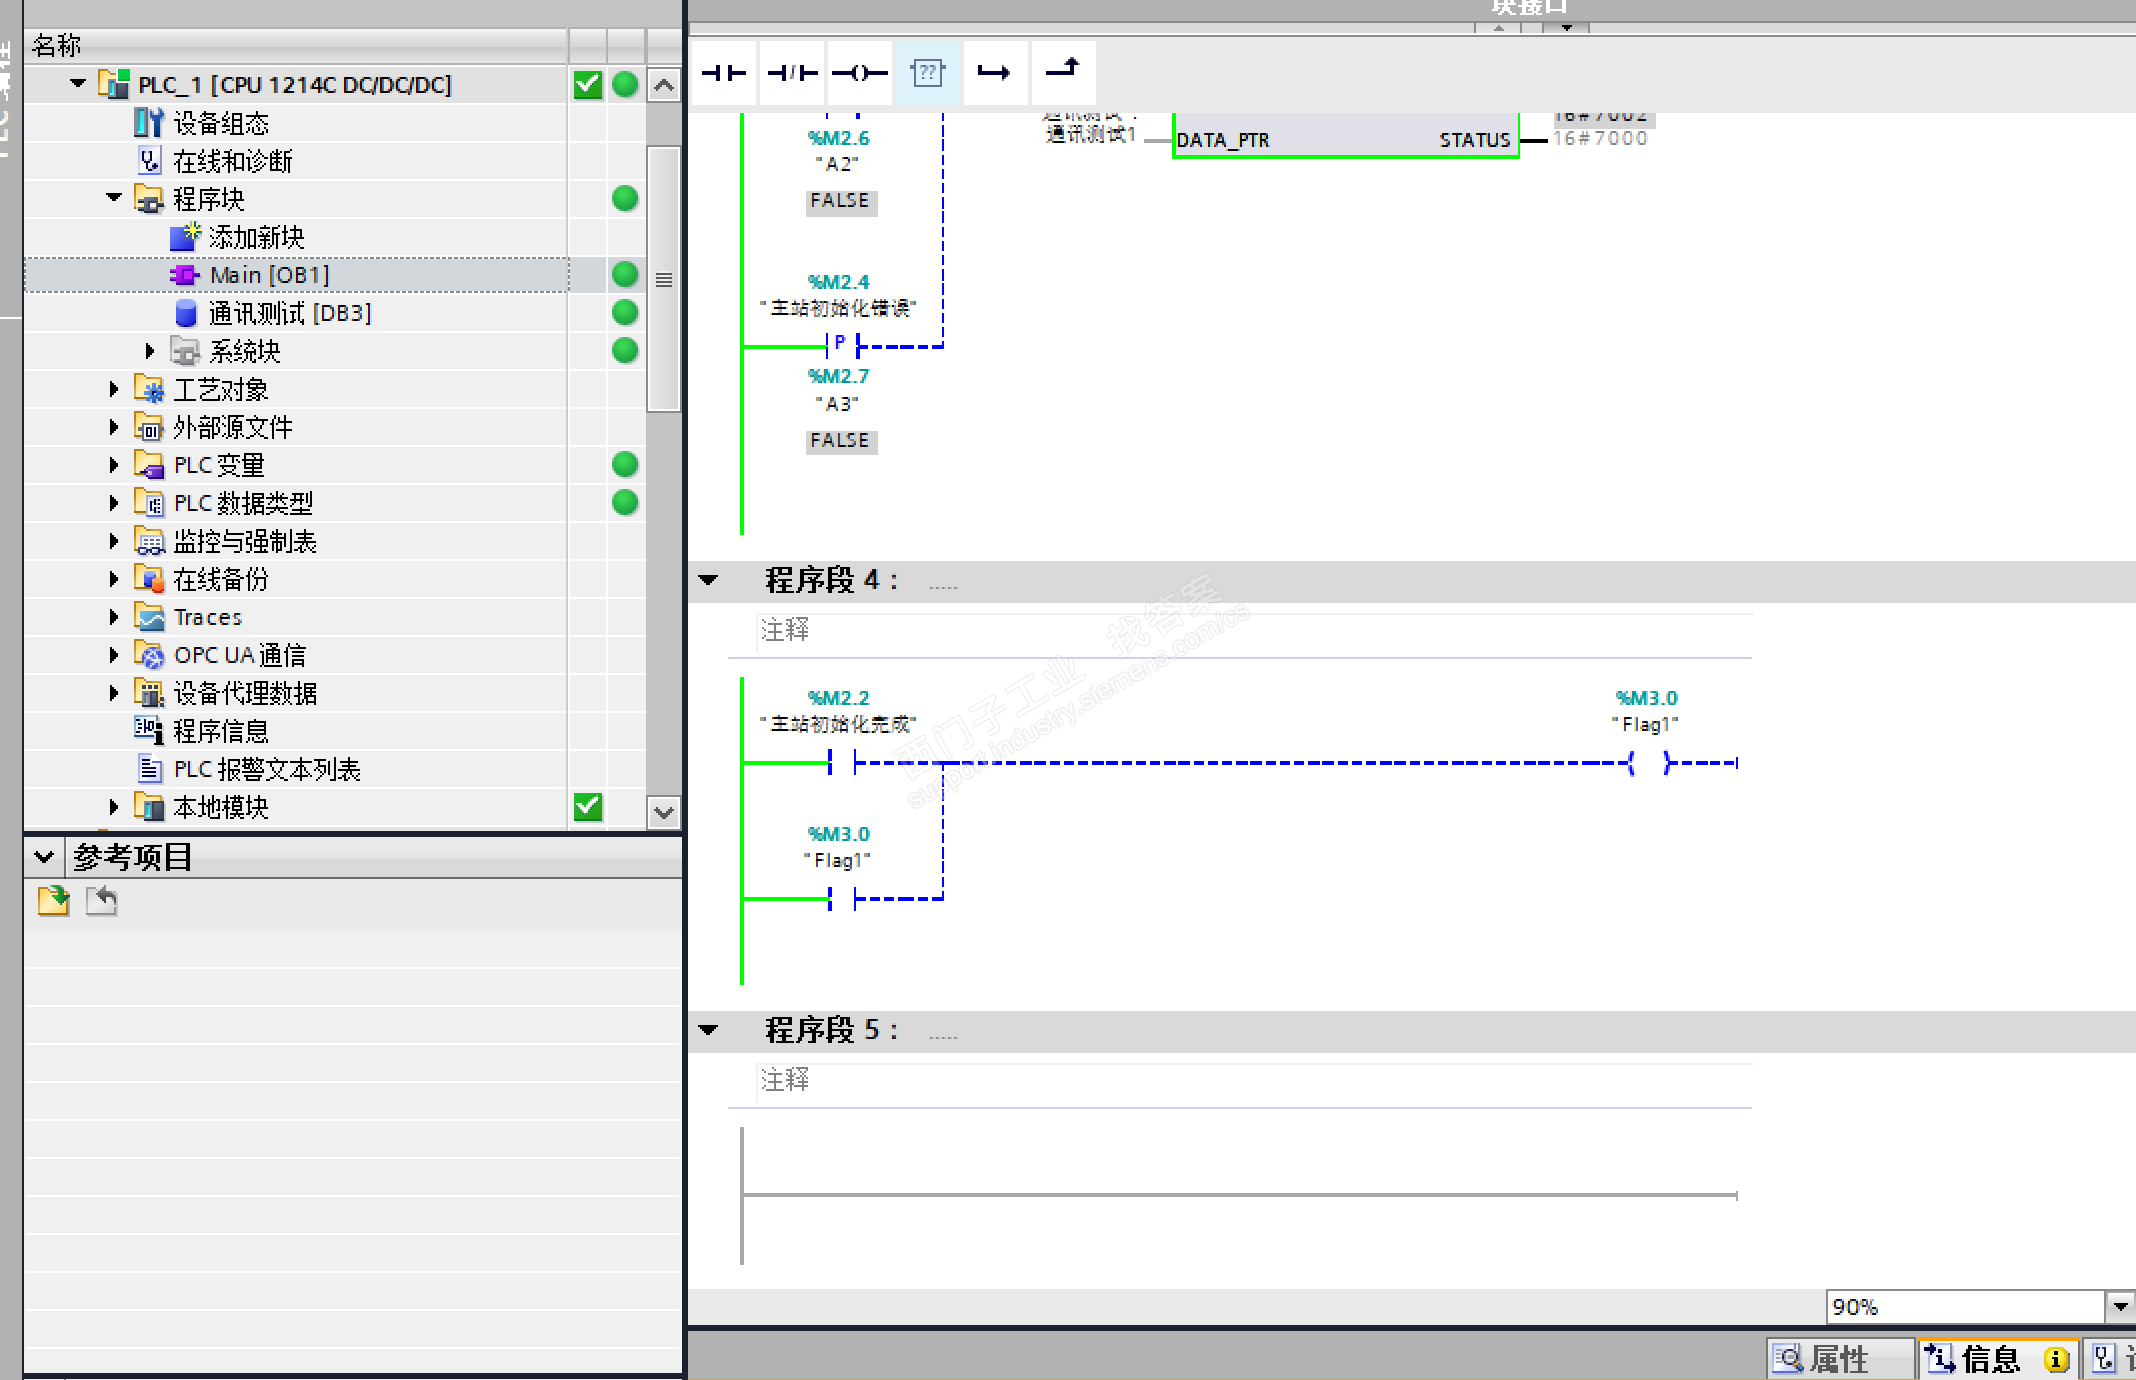2136x1380 pixels.
Task: Expand the PLC 变量 folder
Action: point(114,466)
